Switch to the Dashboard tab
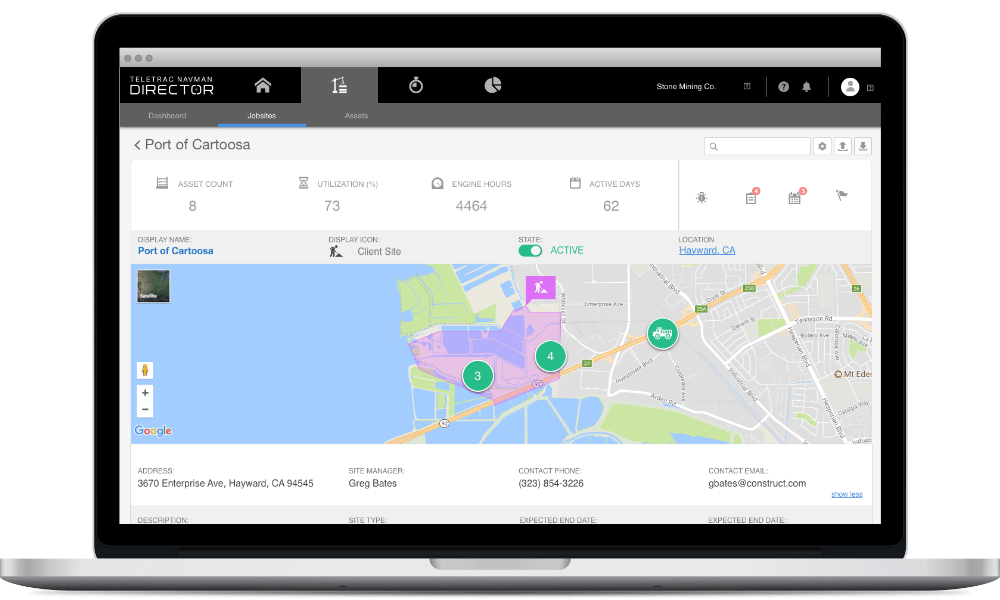 167,116
